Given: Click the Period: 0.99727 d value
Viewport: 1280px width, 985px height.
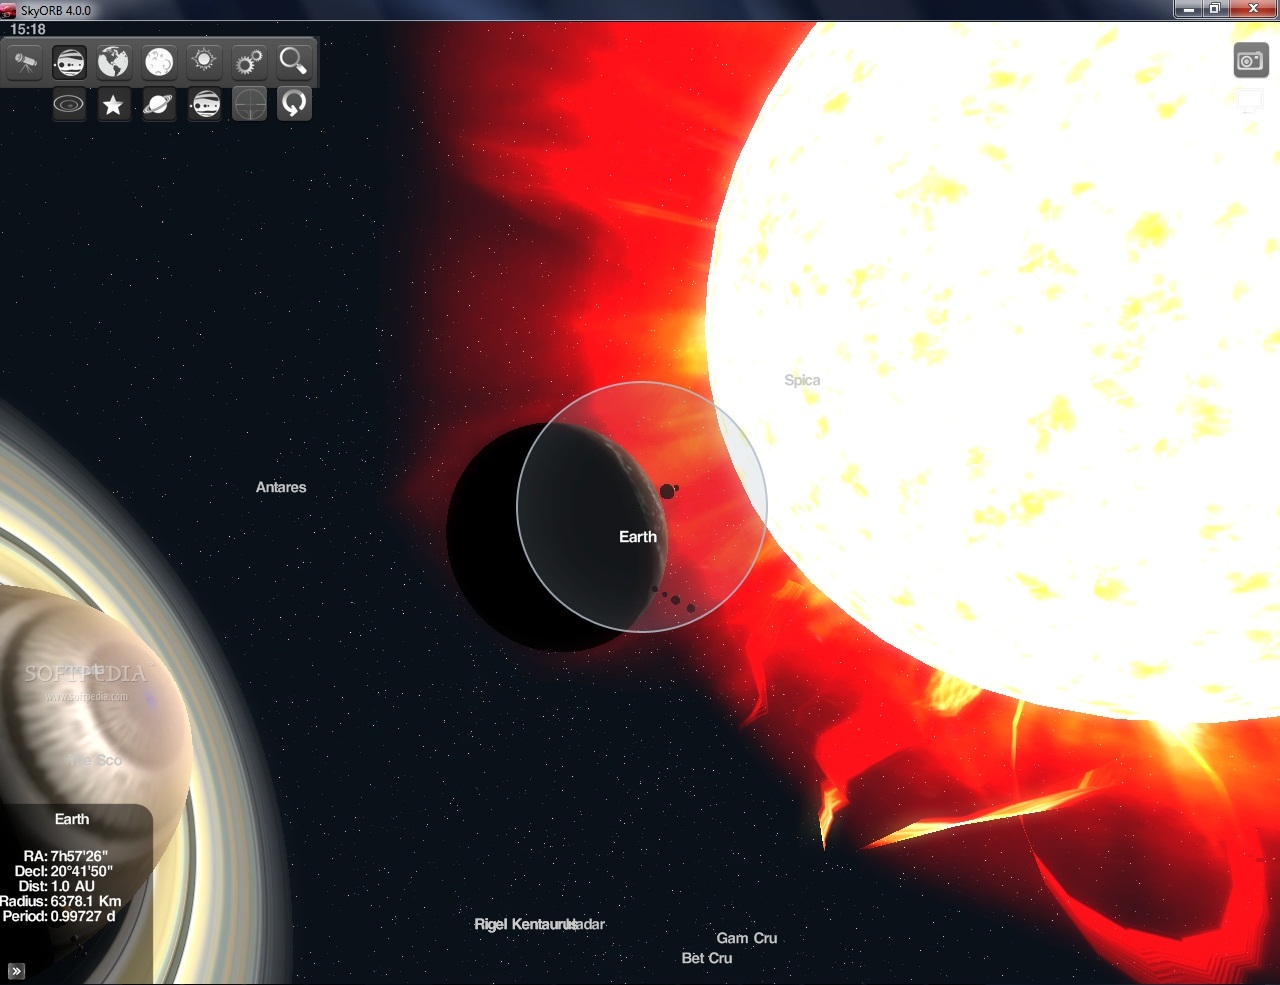Looking at the screenshot, I should 59,916.
